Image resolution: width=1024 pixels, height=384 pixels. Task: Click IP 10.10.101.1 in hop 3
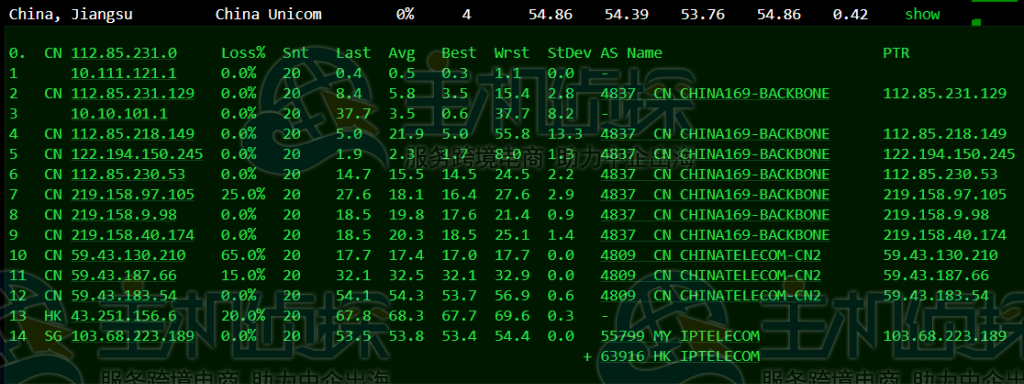tap(119, 114)
